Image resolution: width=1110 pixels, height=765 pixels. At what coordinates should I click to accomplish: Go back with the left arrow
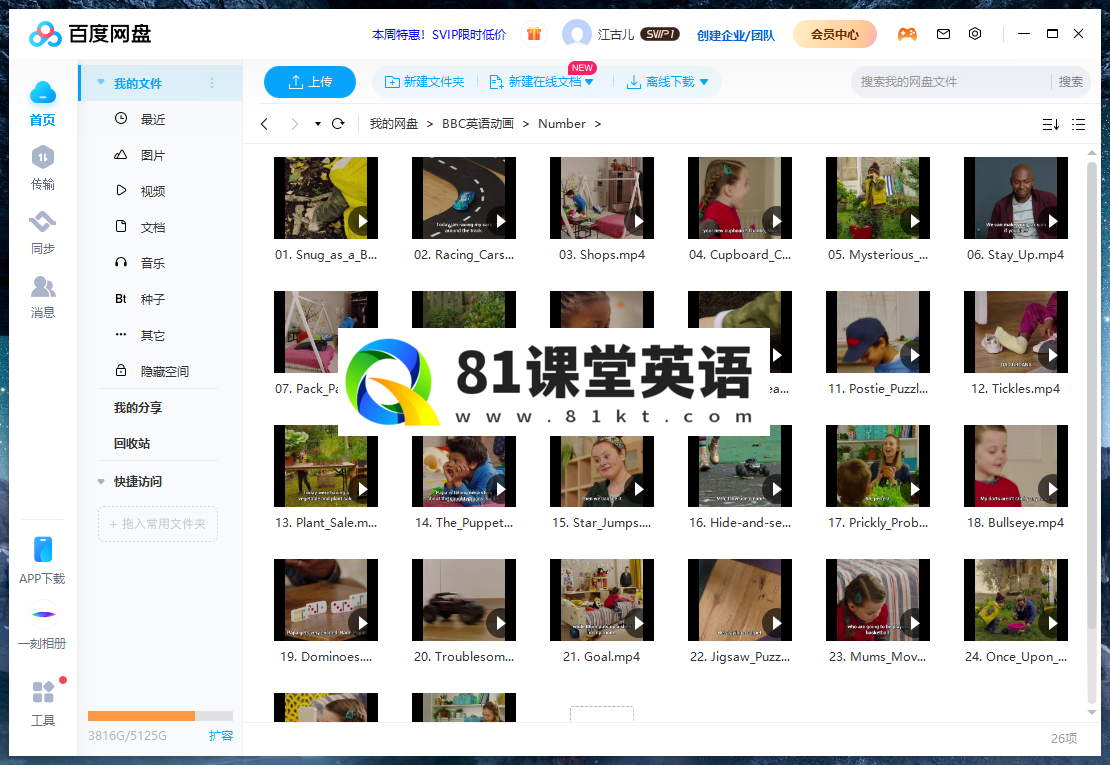[265, 124]
